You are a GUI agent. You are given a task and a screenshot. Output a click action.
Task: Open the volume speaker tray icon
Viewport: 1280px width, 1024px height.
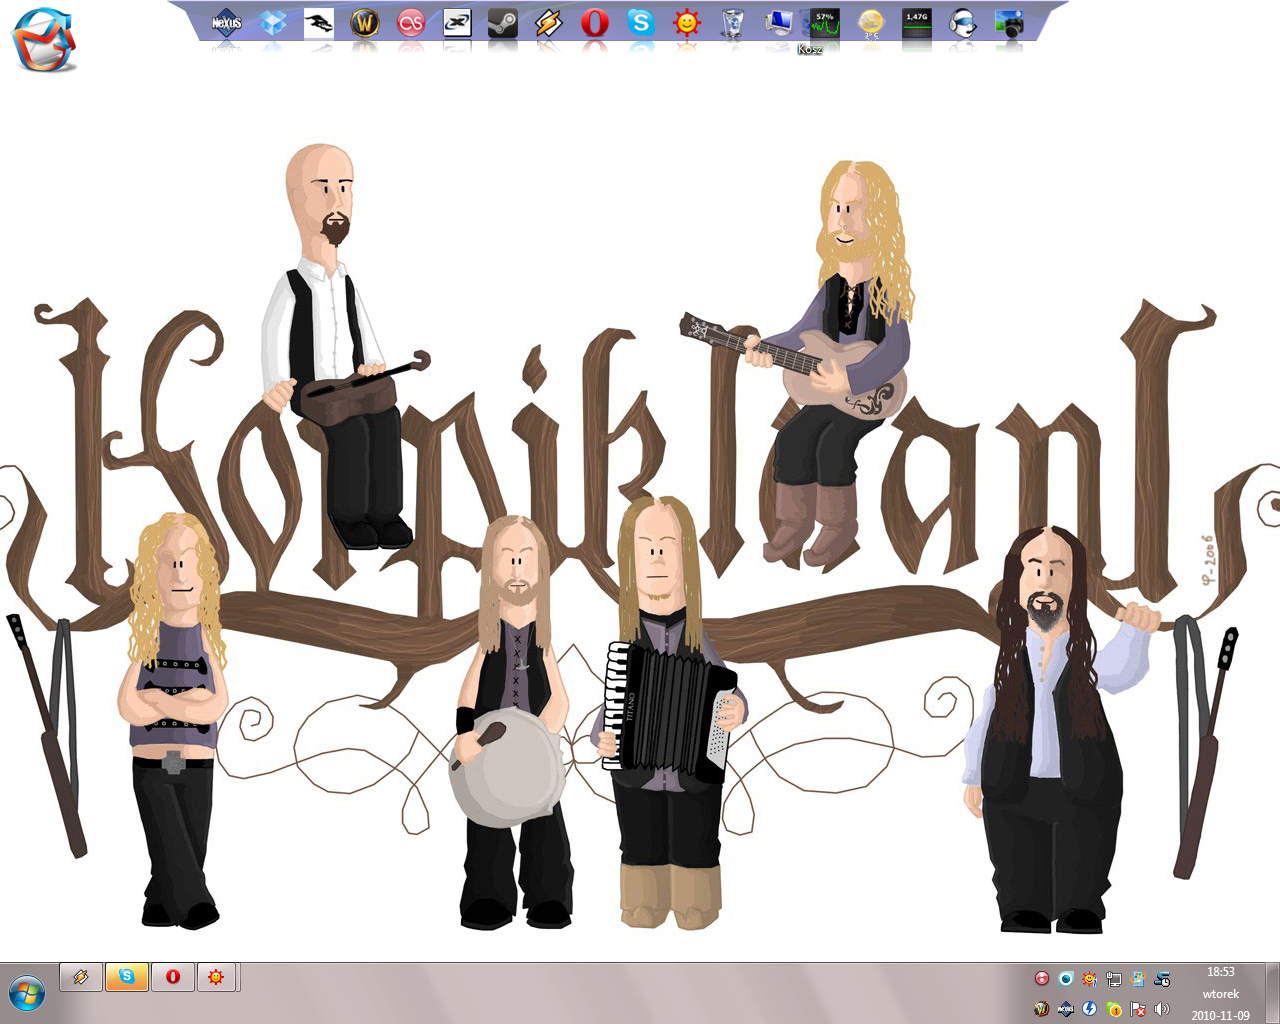pos(1162,1009)
